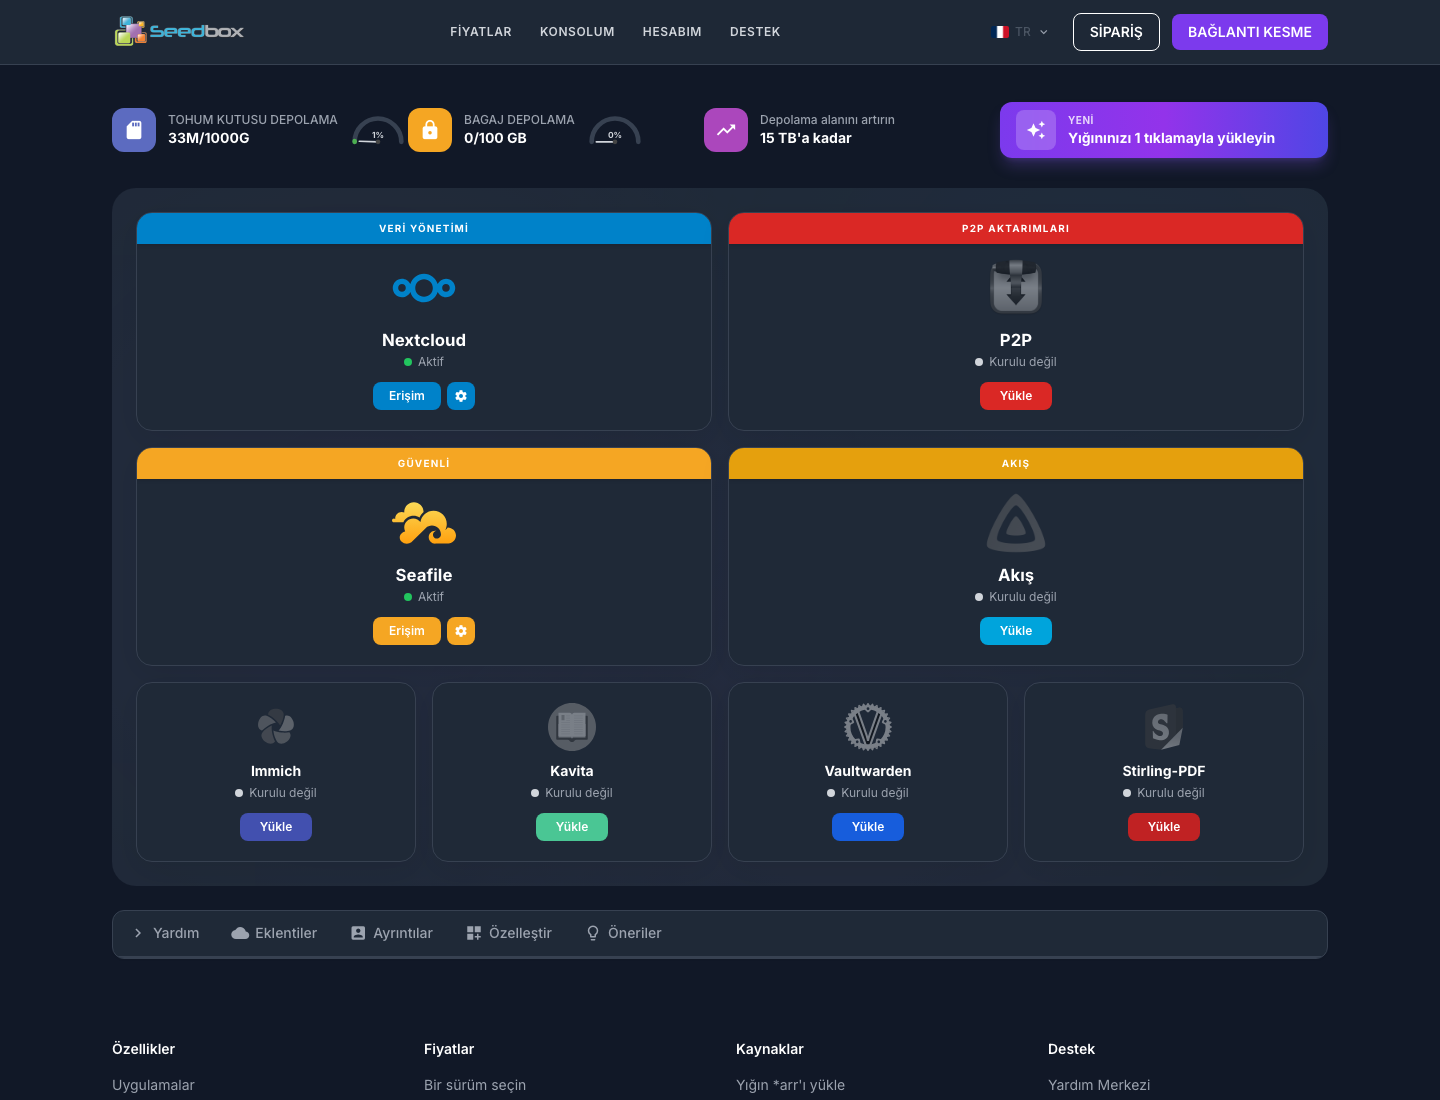Screen dimensions: 1440x1100
Task: Click the Özellikler footer heading
Action: click(x=143, y=1049)
